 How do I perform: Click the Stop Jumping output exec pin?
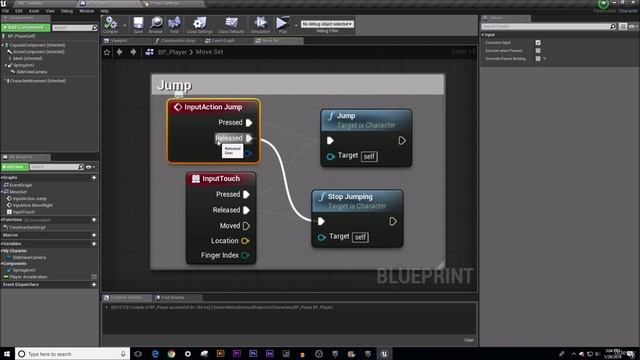pyautogui.click(x=393, y=221)
